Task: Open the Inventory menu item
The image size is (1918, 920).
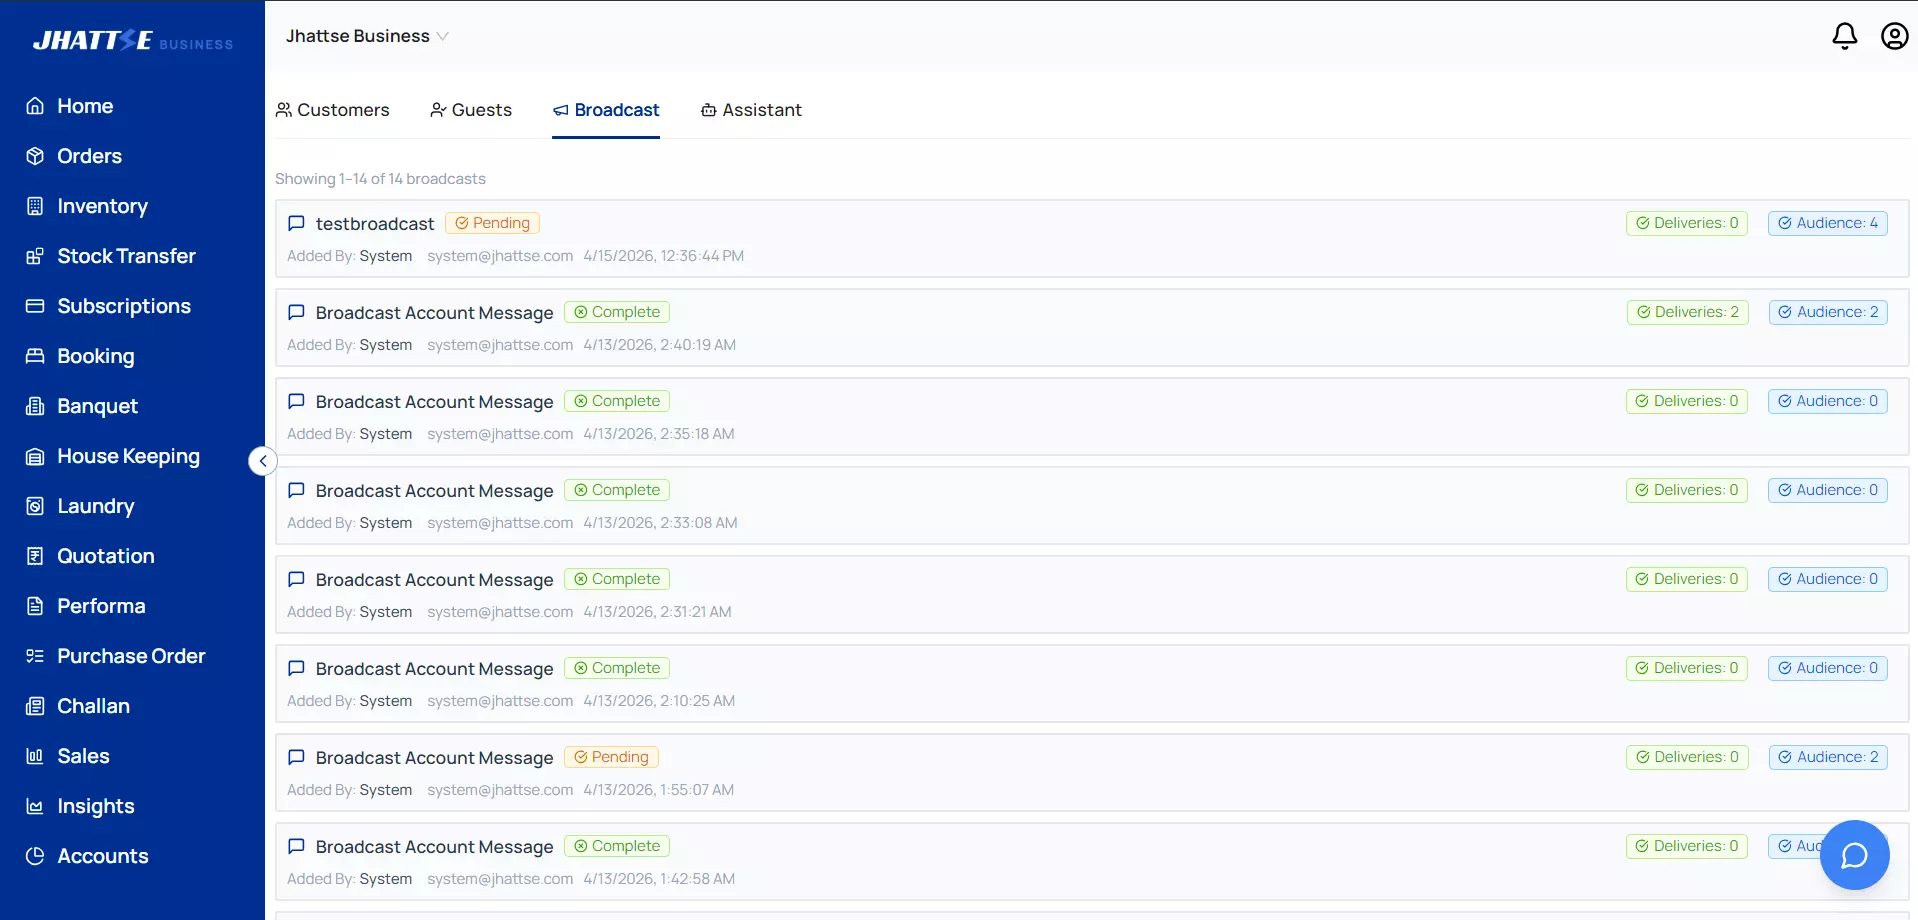Action: pos(102,206)
